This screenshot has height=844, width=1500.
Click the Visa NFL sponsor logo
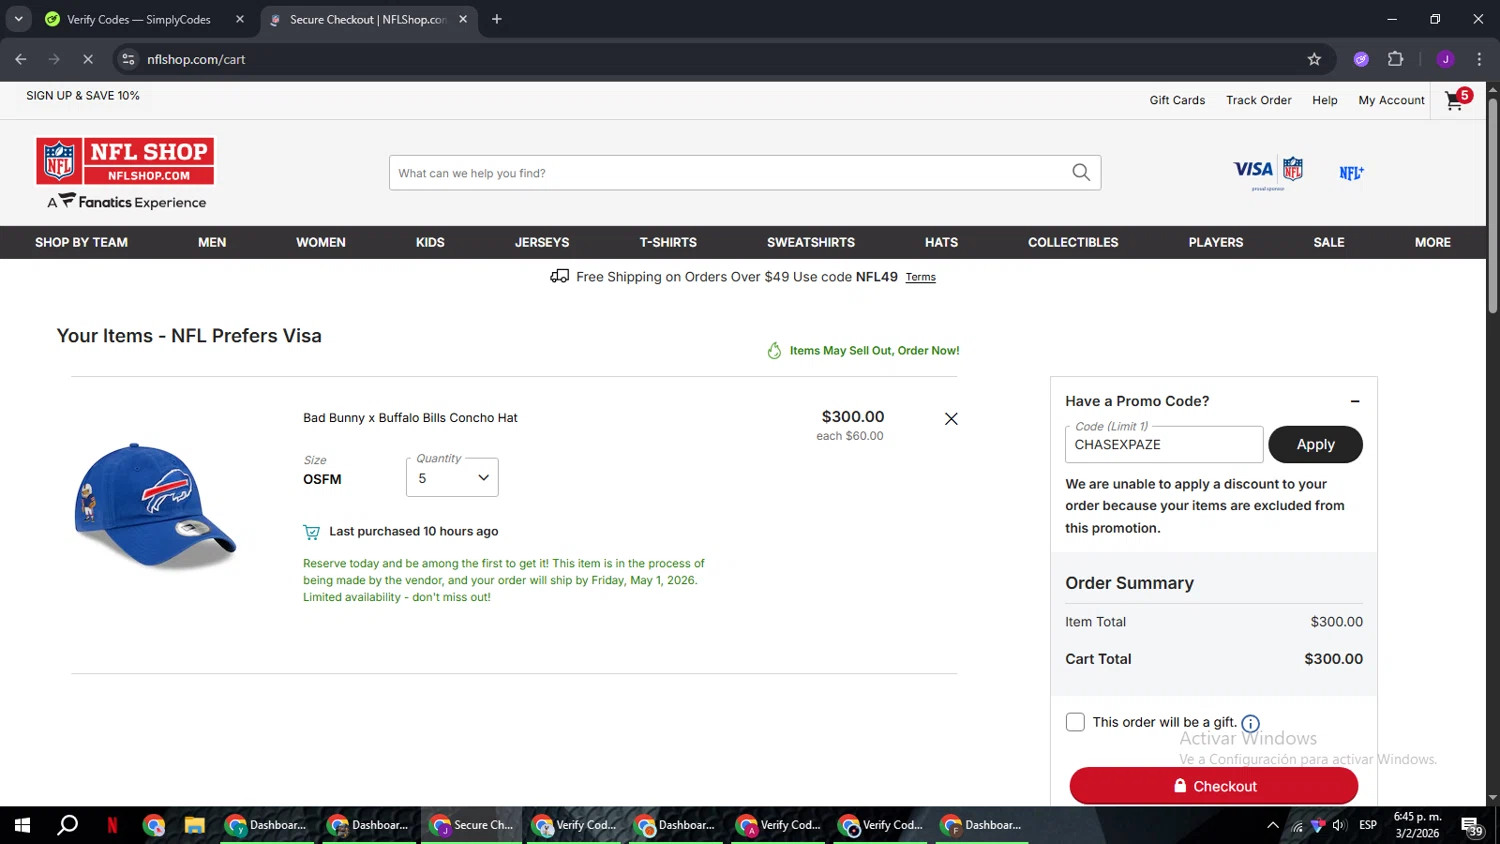coord(1268,172)
